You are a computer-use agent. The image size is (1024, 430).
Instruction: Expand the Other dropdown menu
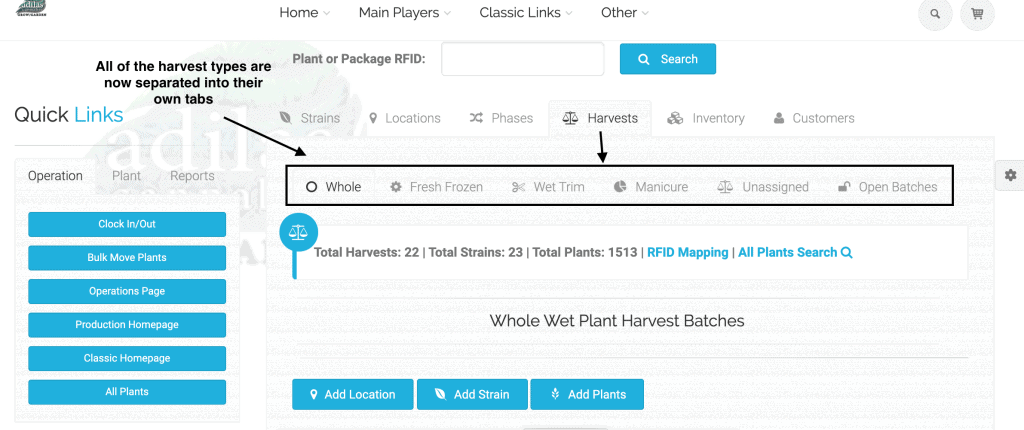[625, 12]
